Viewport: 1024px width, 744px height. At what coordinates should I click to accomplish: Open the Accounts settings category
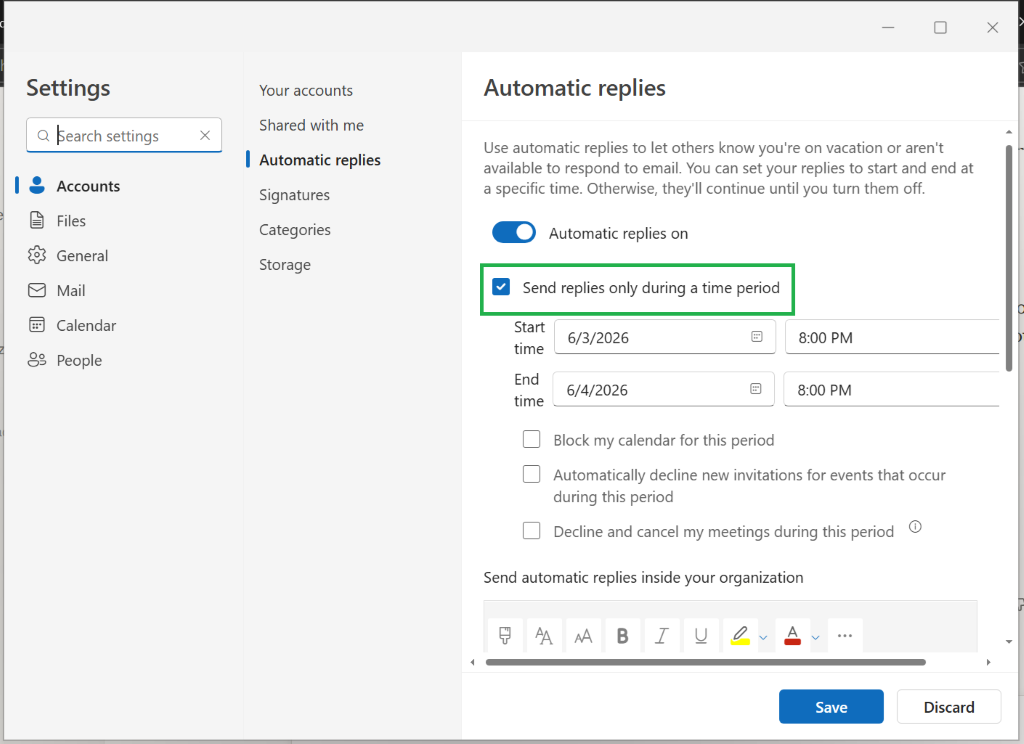[88, 186]
